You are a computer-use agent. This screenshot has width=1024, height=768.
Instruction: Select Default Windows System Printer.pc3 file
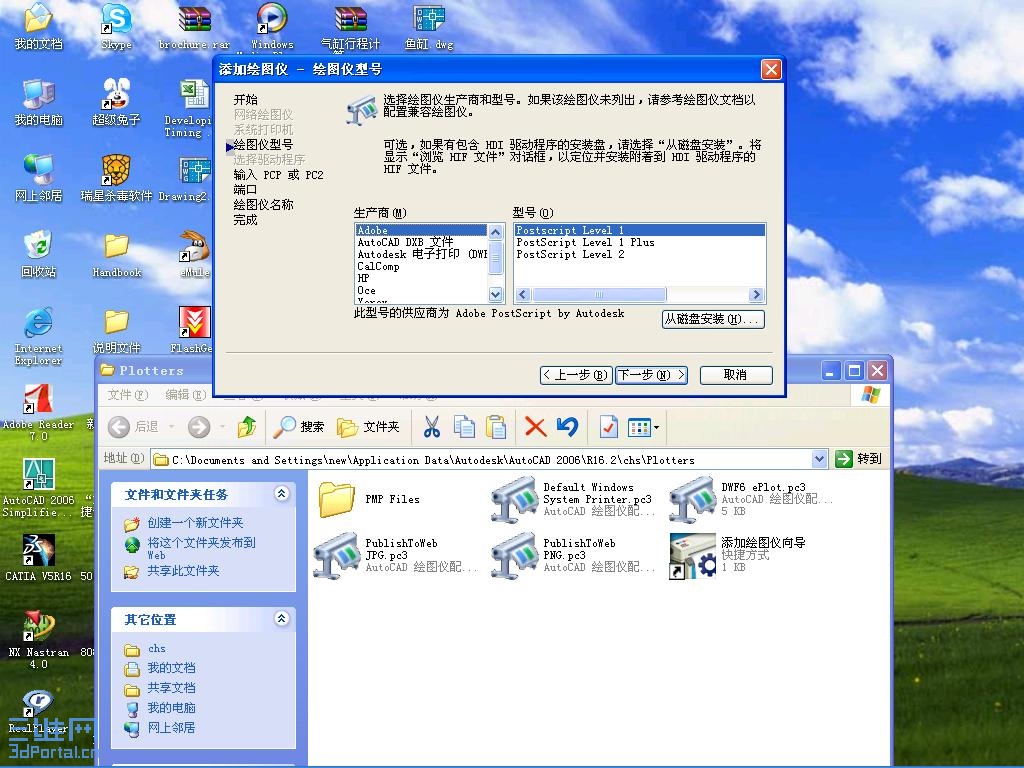pos(573,500)
